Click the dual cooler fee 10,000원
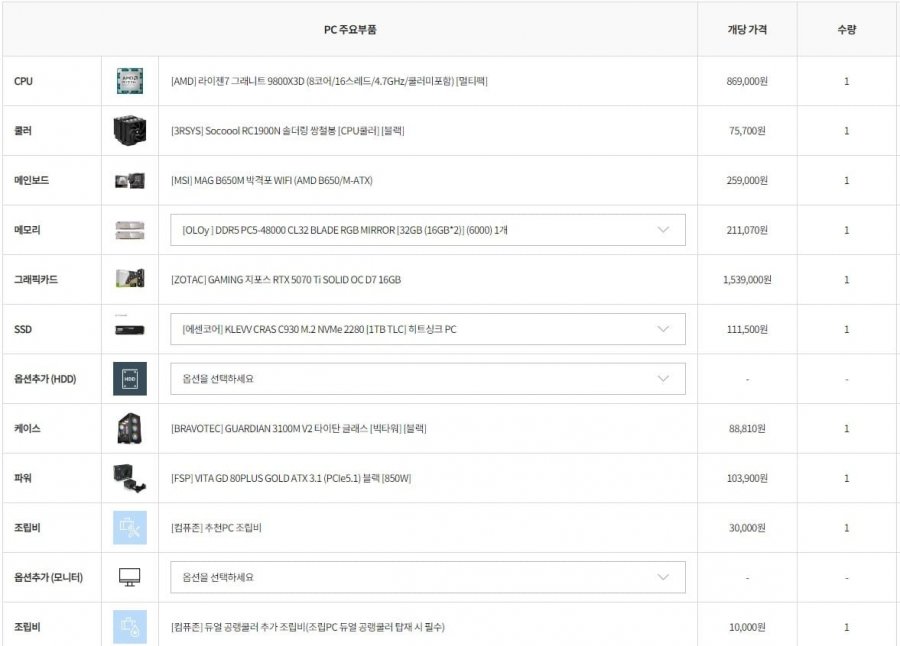Image resolution: width=900 pixels, height=646 pixels. pos(747,627)
